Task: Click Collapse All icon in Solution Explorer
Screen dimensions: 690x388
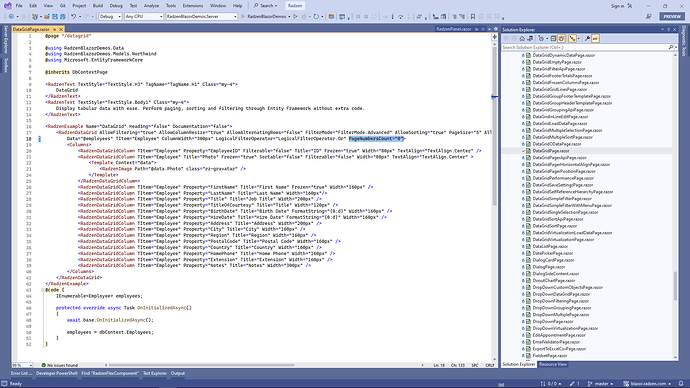Action: [553, 39]
